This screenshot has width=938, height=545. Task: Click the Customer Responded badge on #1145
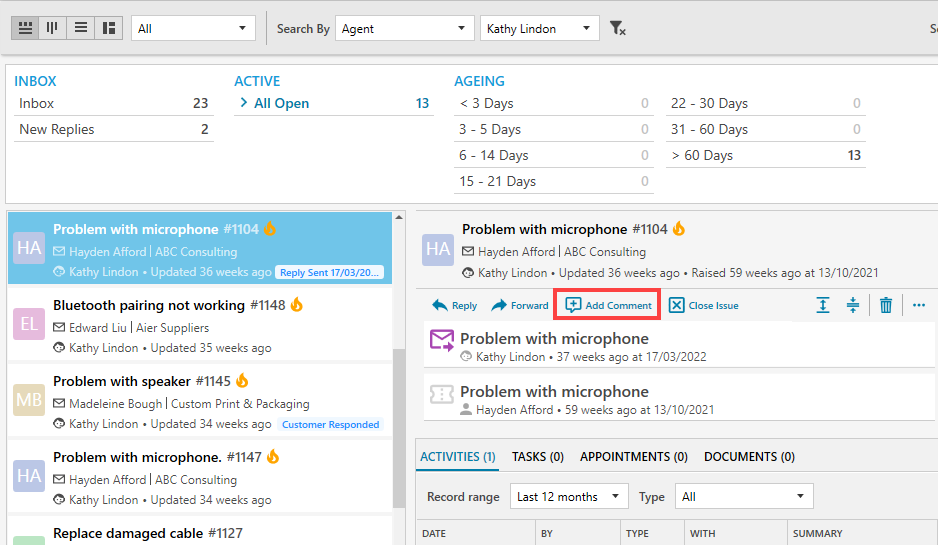click(x=330, y=425)
